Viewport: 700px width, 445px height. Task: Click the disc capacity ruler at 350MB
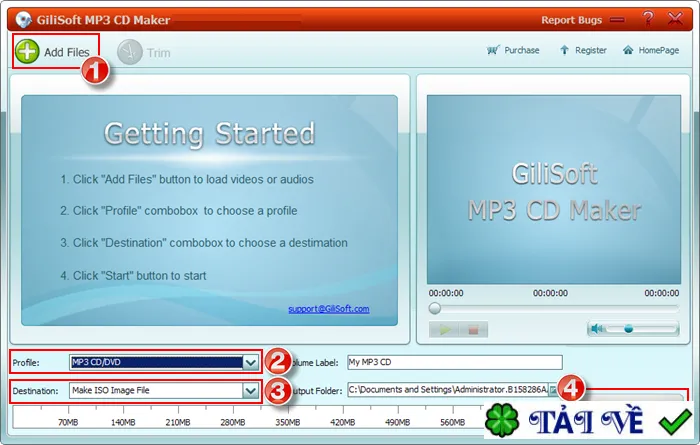pyautogui.click(x=288, y=422)
